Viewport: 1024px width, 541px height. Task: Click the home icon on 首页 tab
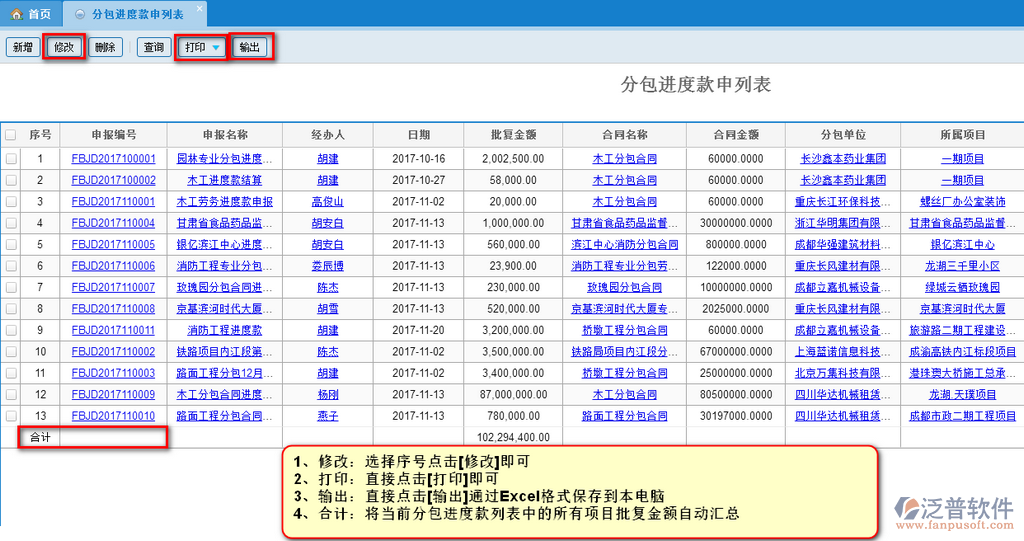pos(16,15)
